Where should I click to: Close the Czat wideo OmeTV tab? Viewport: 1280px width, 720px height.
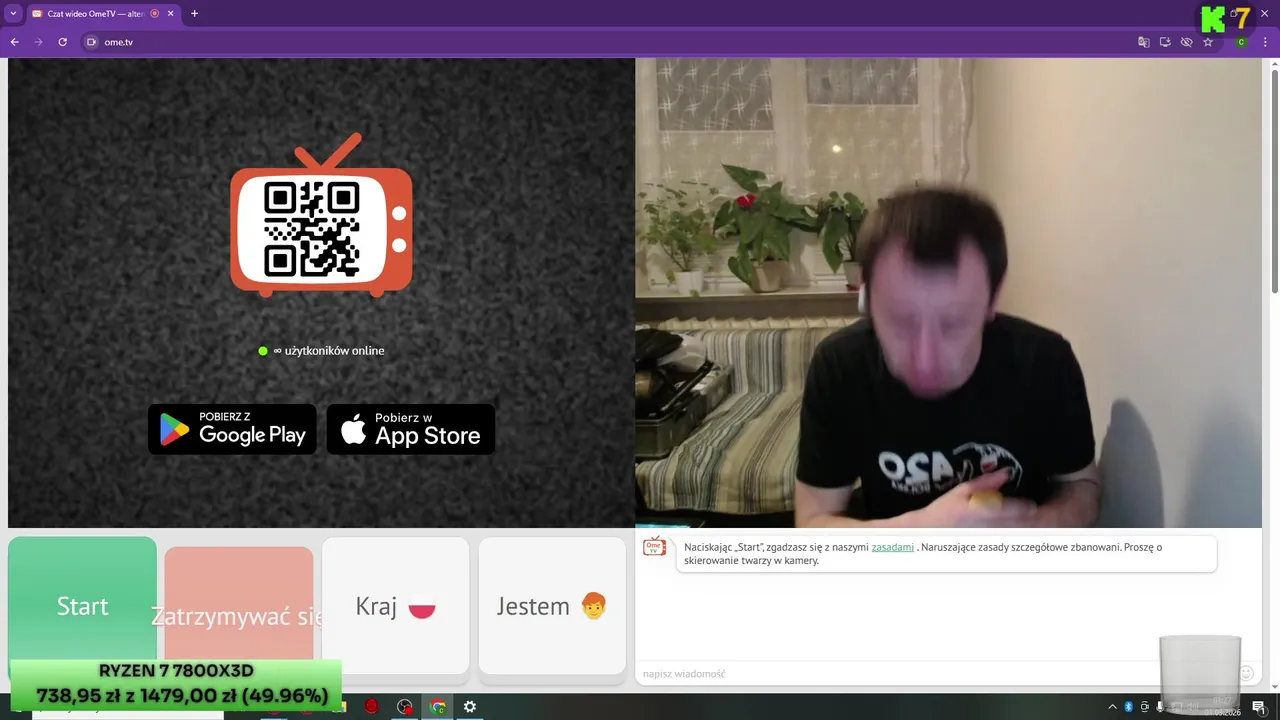[171, 14]
